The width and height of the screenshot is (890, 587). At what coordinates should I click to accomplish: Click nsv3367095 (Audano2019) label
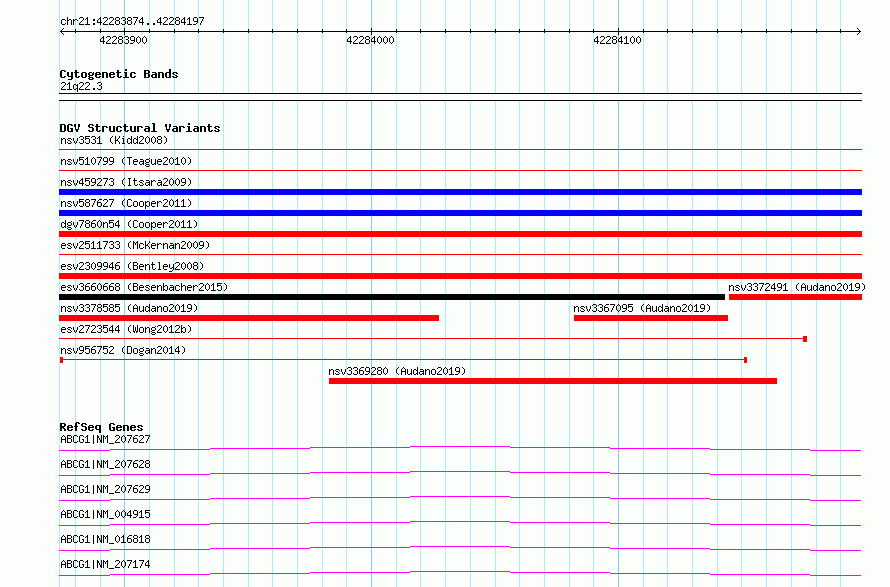[642, 308]
